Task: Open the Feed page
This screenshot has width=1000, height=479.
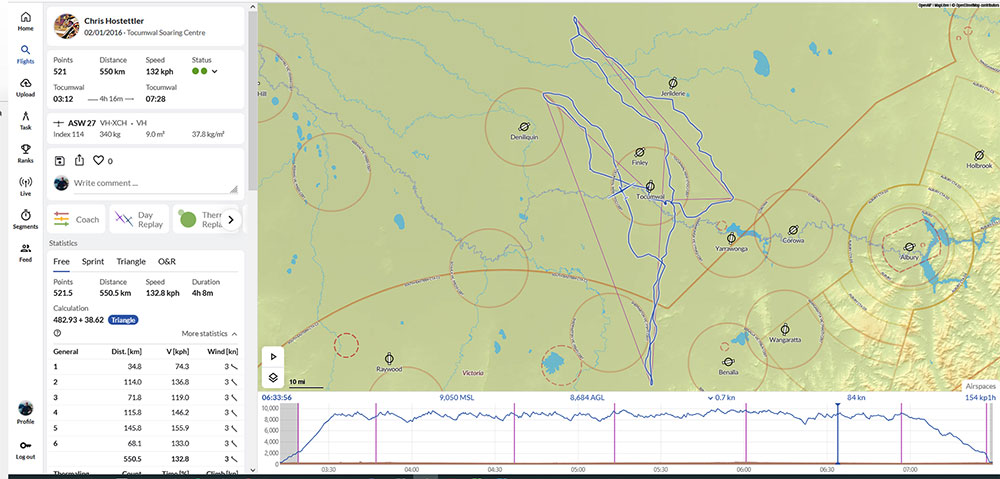Action: (26, 253)
